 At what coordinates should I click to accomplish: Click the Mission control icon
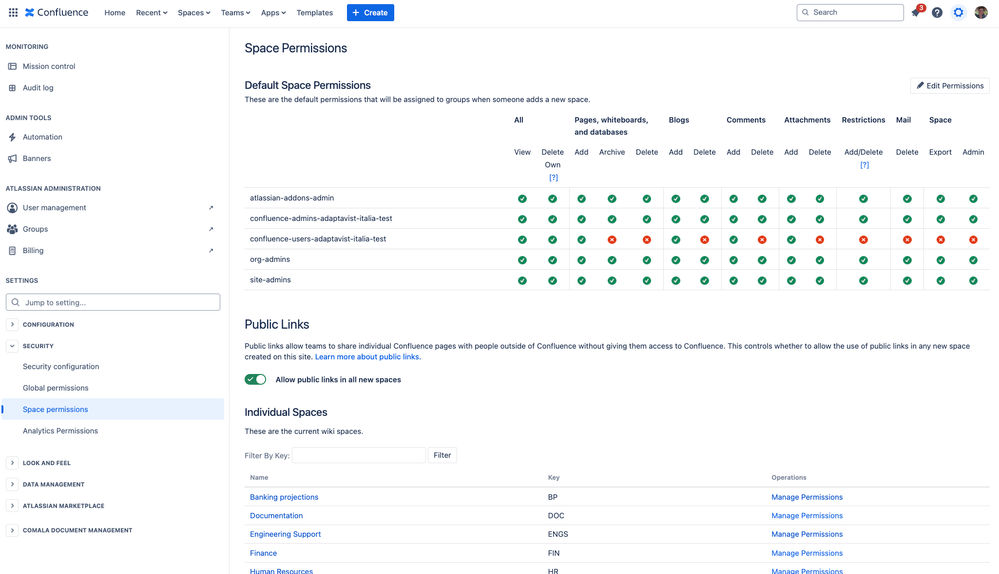click(12, 66)
